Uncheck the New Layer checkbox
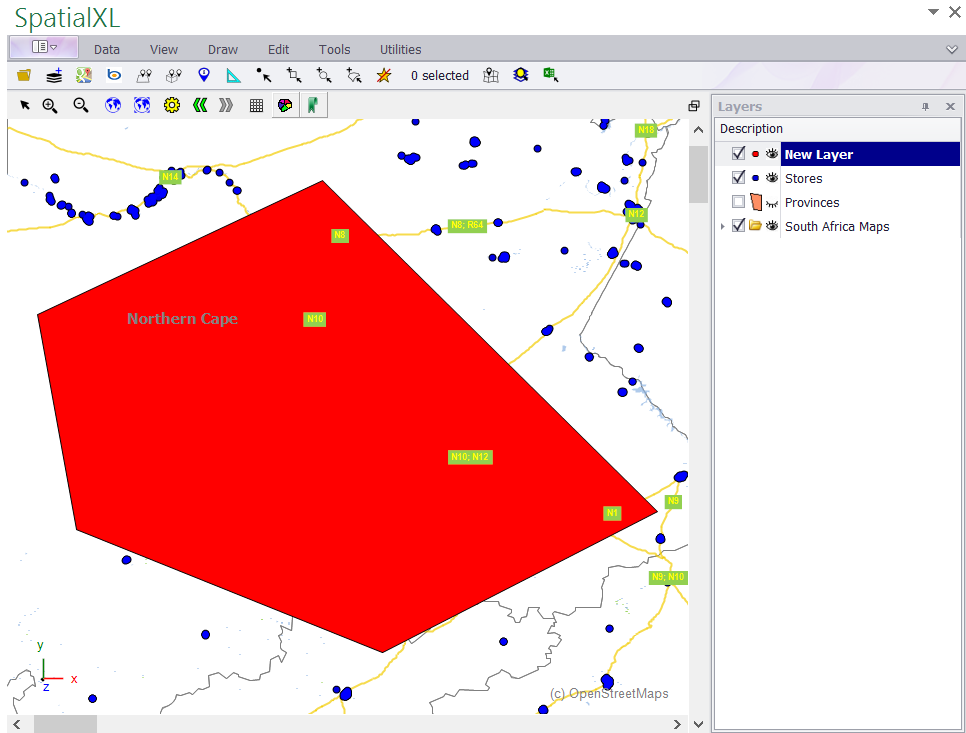The width and height of the screenshot is (966, 733). tap(739, 154)
